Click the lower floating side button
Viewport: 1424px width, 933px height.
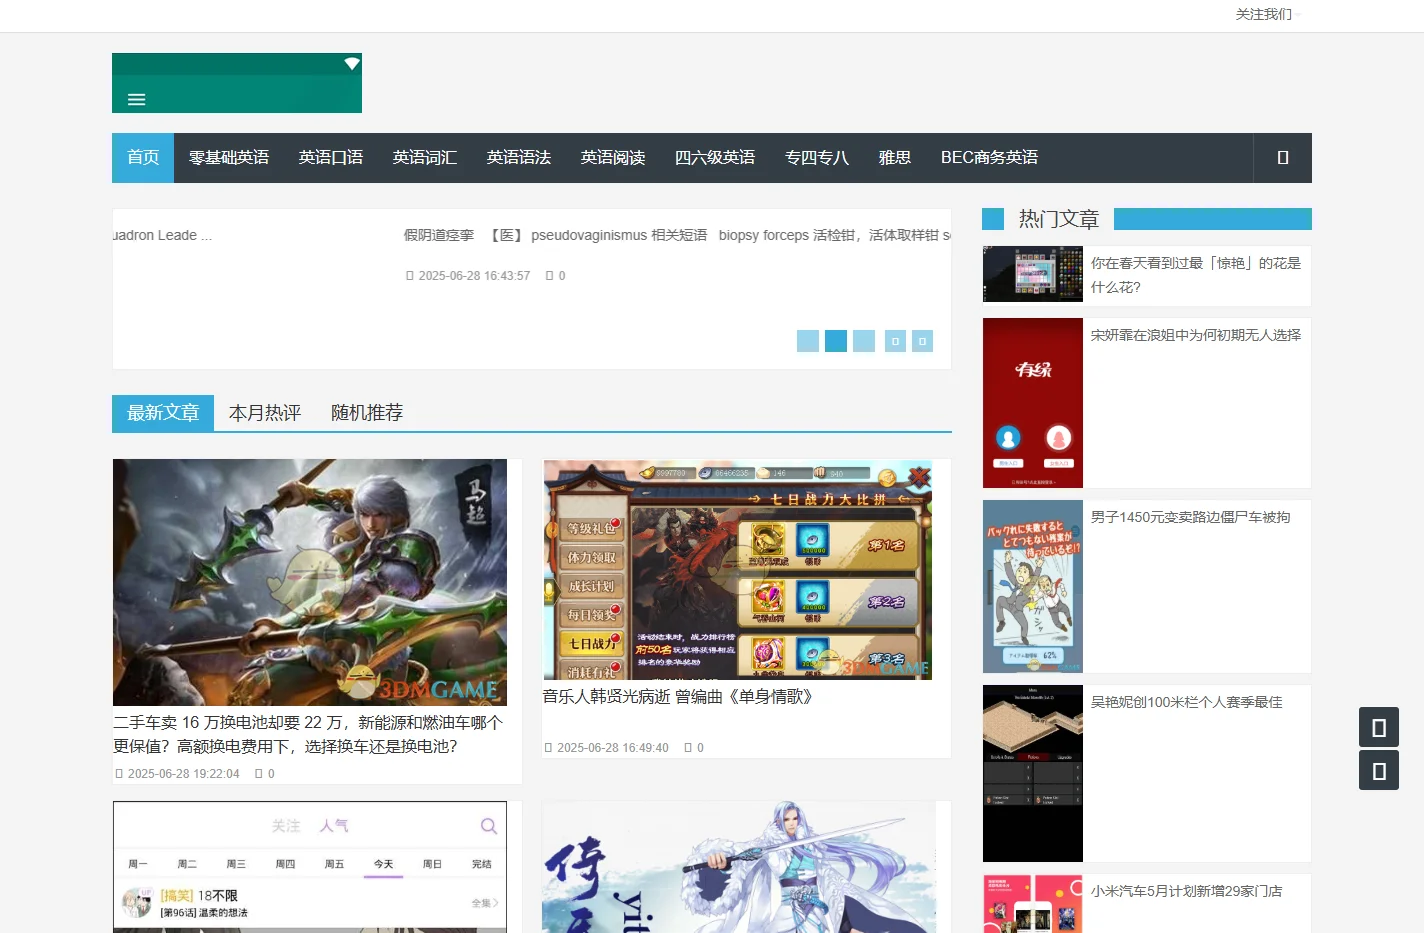coord(1379,770)
